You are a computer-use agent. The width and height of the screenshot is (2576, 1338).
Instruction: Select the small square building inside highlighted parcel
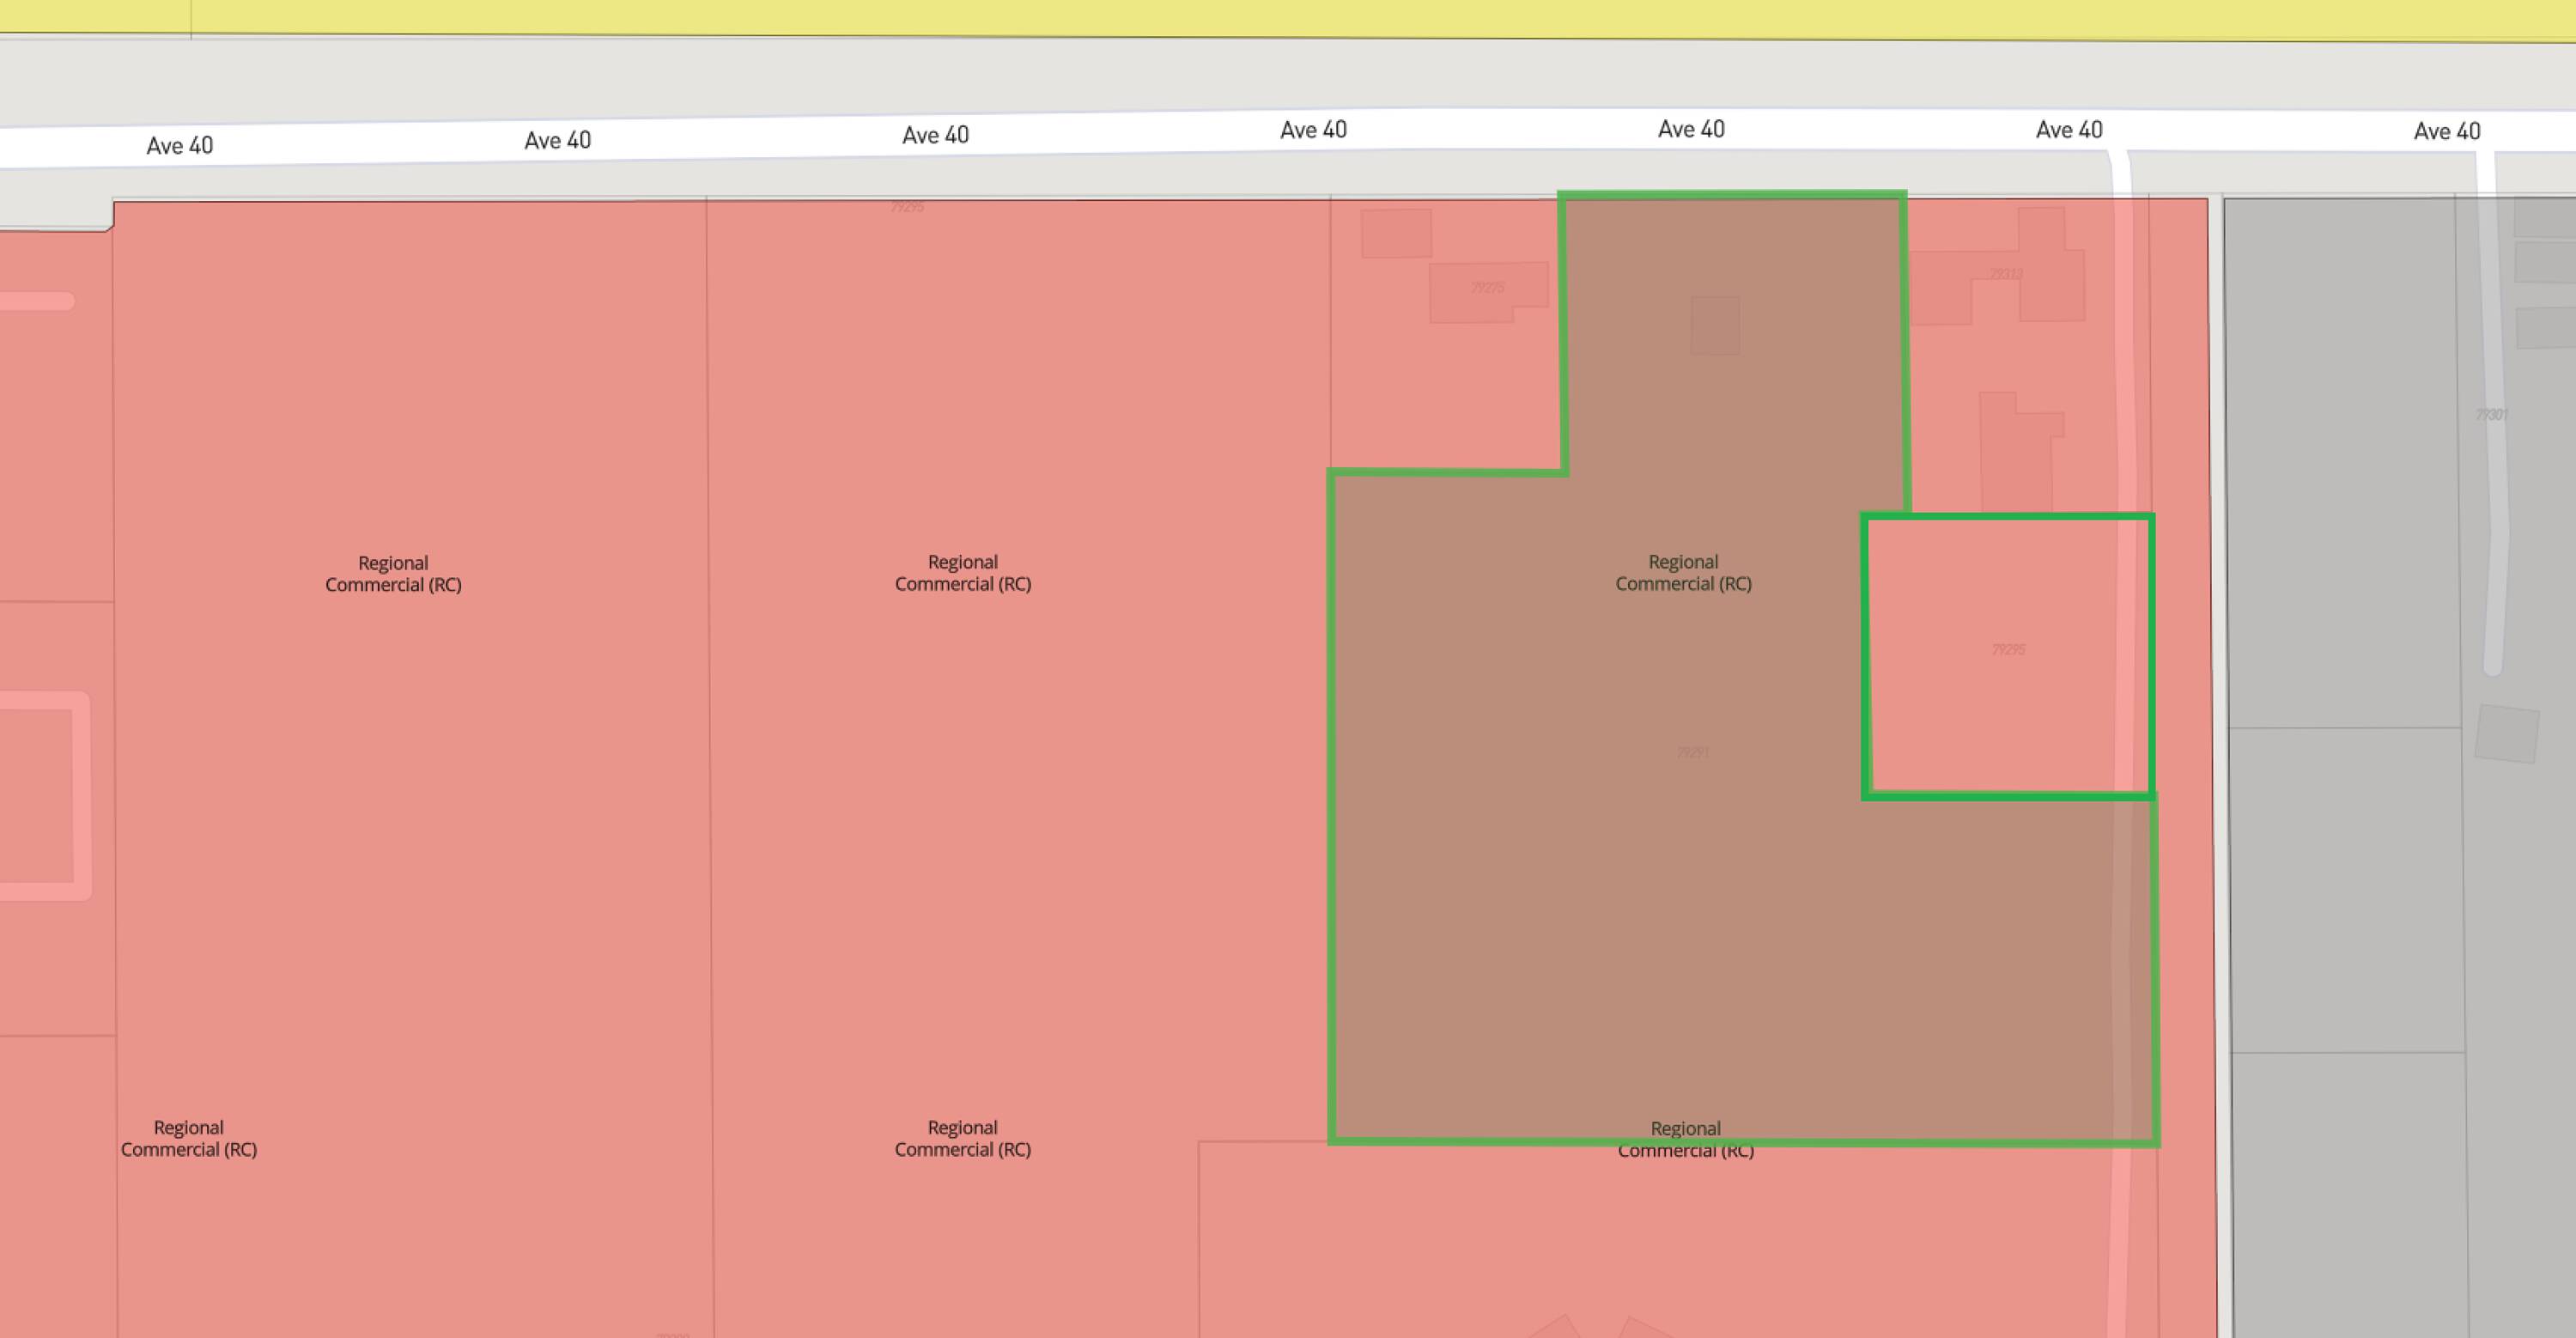tap(1715, 325)
